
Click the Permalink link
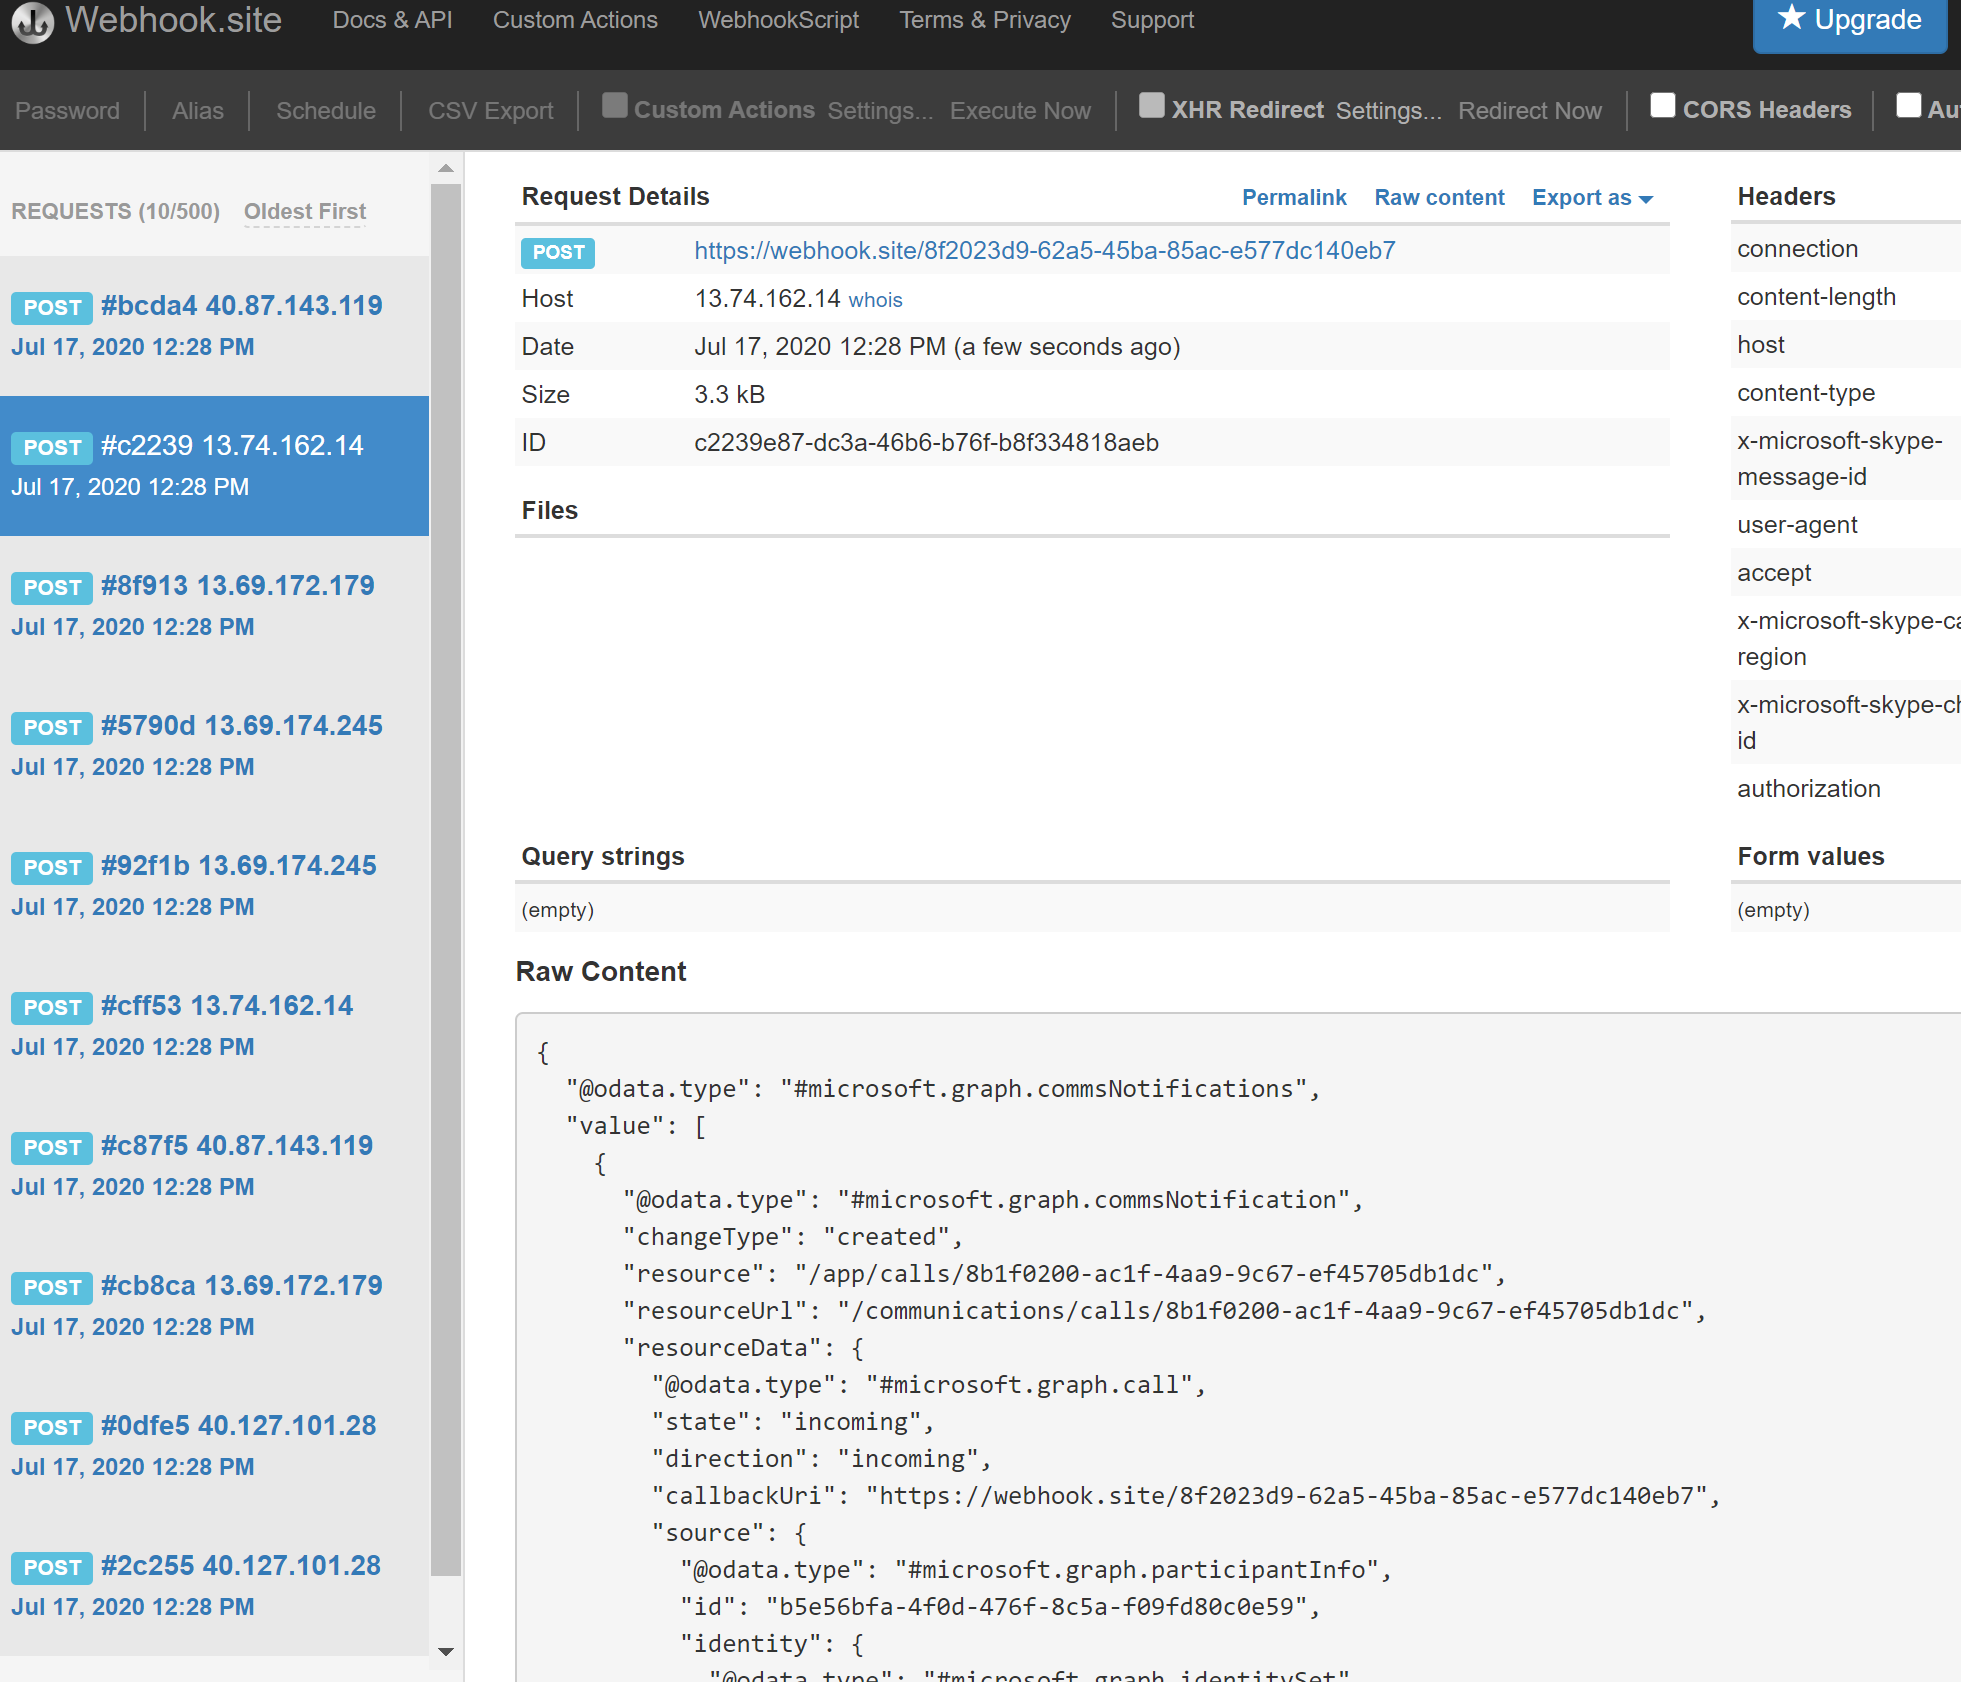[x=1294, y=197]
